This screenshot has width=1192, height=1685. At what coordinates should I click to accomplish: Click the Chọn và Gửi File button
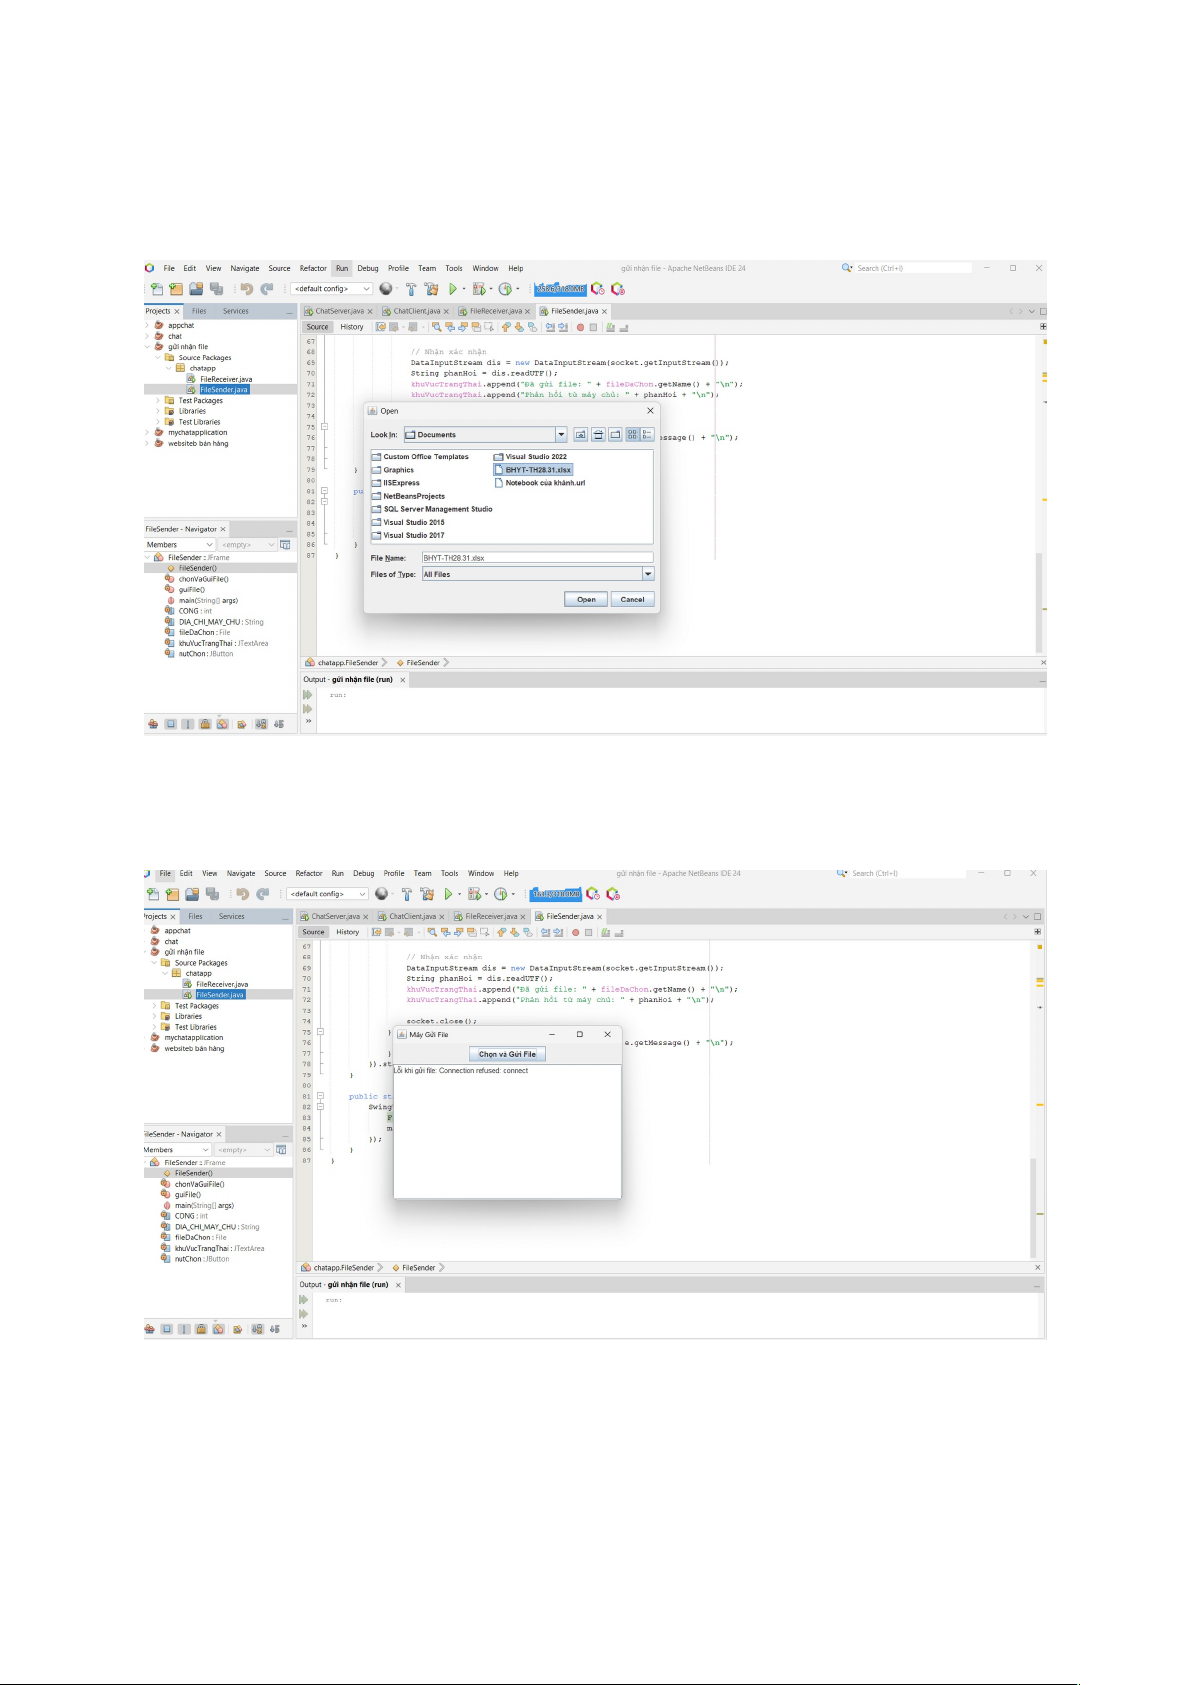click(x=507, y=1054)
